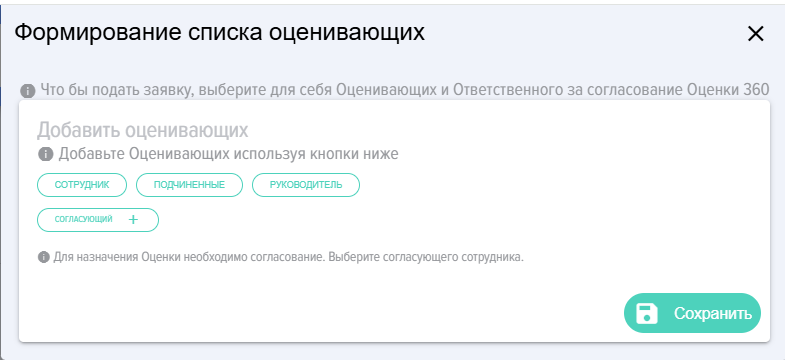785x360 pixels.
Task: Add an evaluator via СОТРУДНИК button
Action: click(82, 185)
